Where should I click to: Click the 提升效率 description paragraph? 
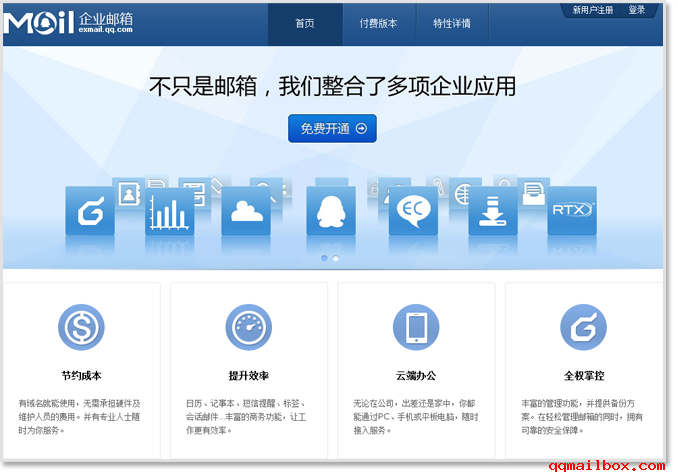pos(246,417)
